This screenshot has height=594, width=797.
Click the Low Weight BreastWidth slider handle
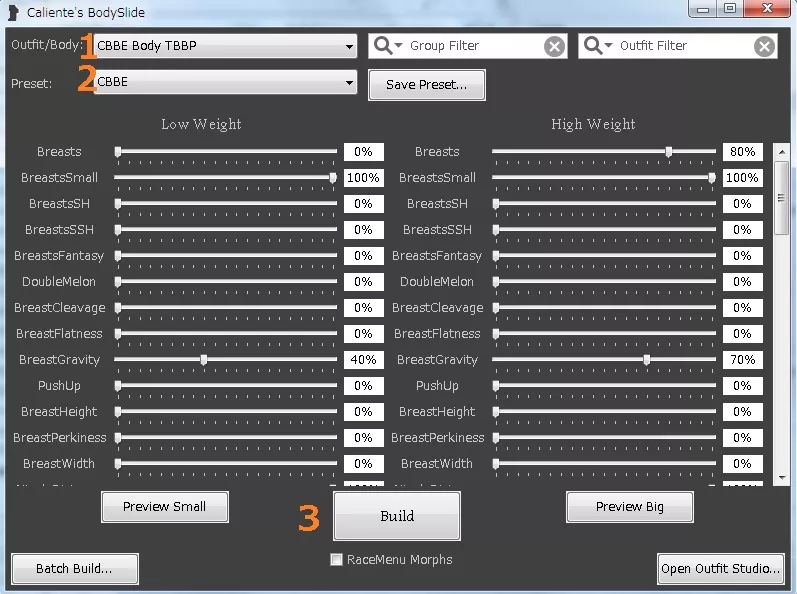tap(118, 463)
